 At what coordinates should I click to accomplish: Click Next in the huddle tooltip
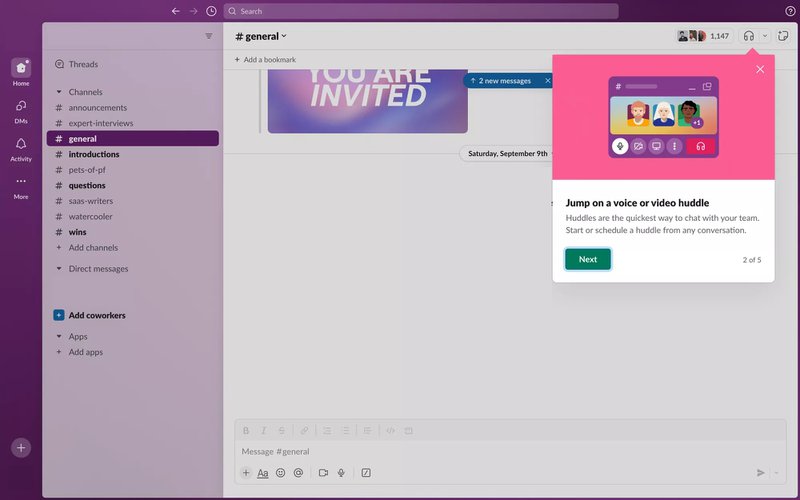click(x=588, y=259)
